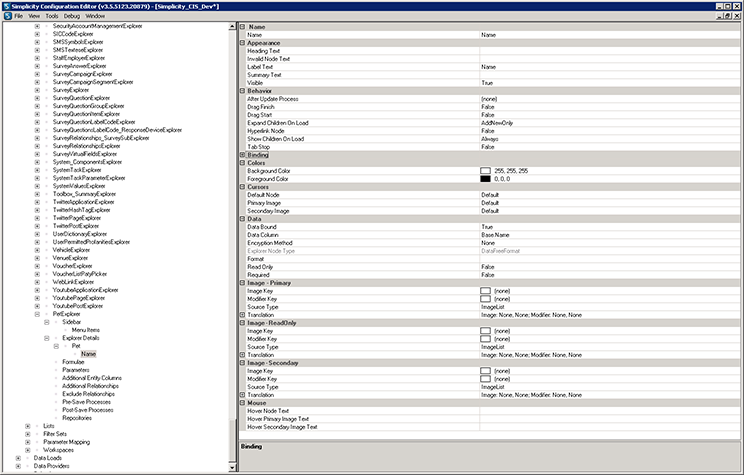Image resolution: width=744 pixels, height=475 pixels.
Task: Select the Exclude Relationships node
Action: tap(88, 394)
